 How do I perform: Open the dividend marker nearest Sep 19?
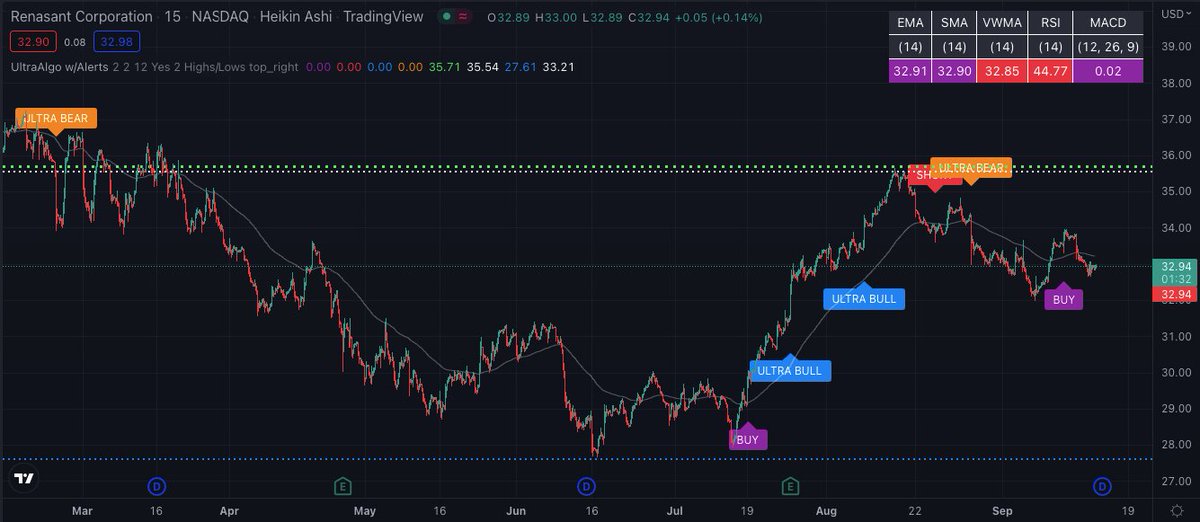coord(1101,486)
